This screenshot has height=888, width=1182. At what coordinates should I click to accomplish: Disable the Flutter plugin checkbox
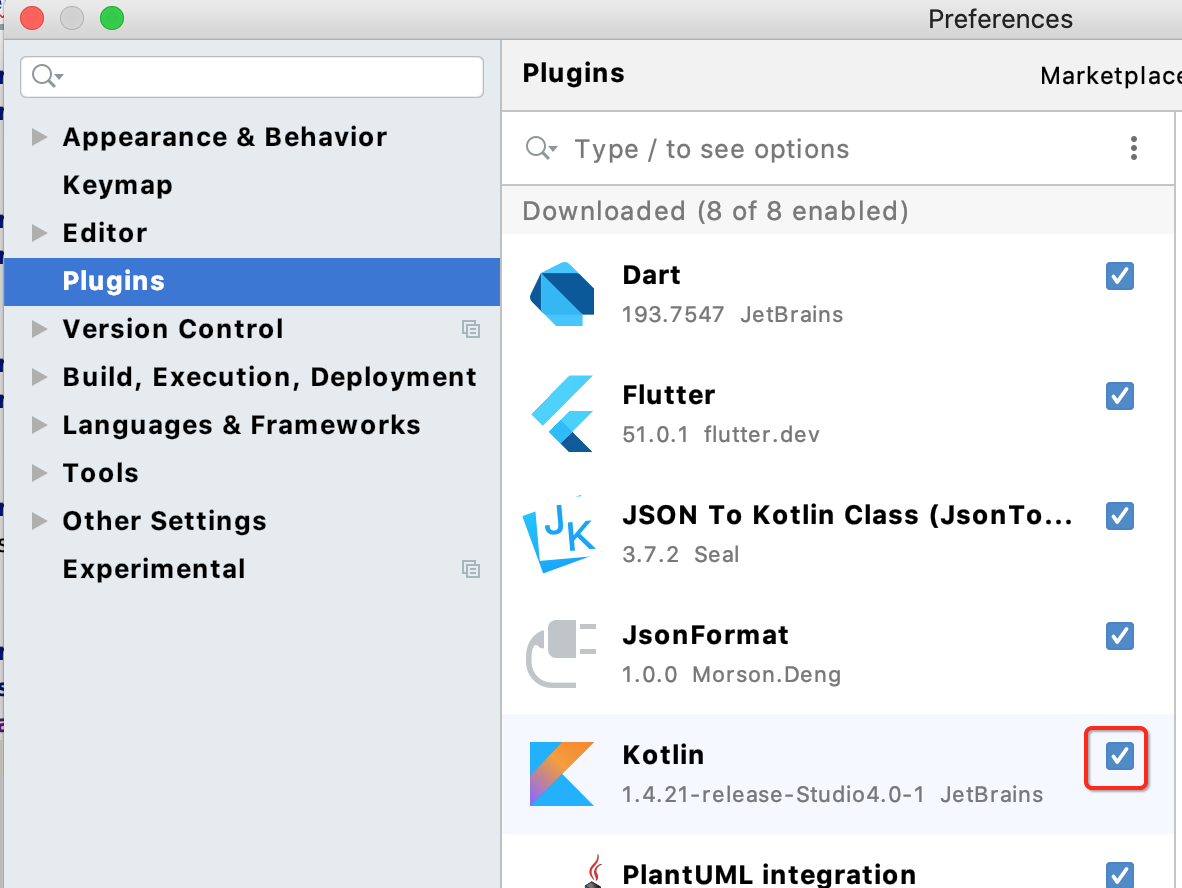pyautogui.click(x=1120, y=396)
